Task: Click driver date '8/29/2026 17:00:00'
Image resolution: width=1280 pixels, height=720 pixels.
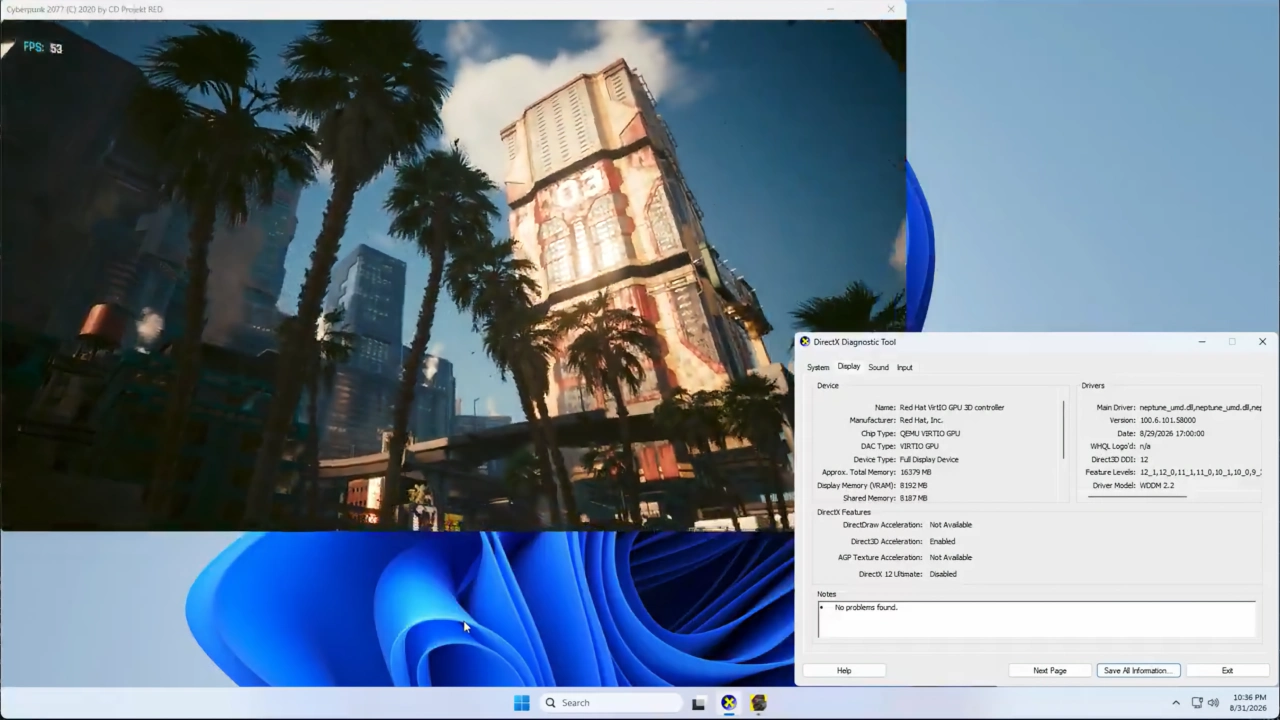Action: (x=1172, y=434)
